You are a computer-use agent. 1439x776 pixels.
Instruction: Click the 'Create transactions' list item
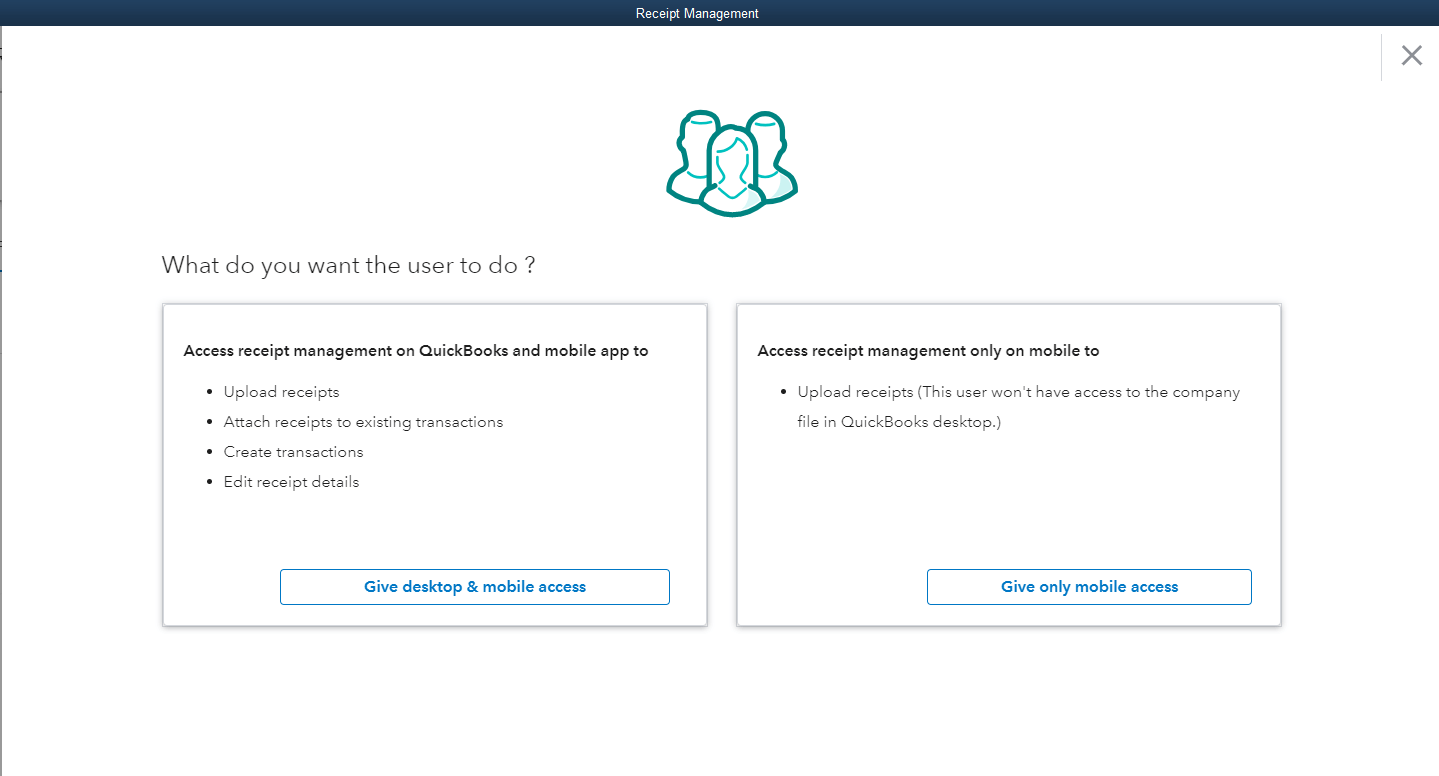293,452
